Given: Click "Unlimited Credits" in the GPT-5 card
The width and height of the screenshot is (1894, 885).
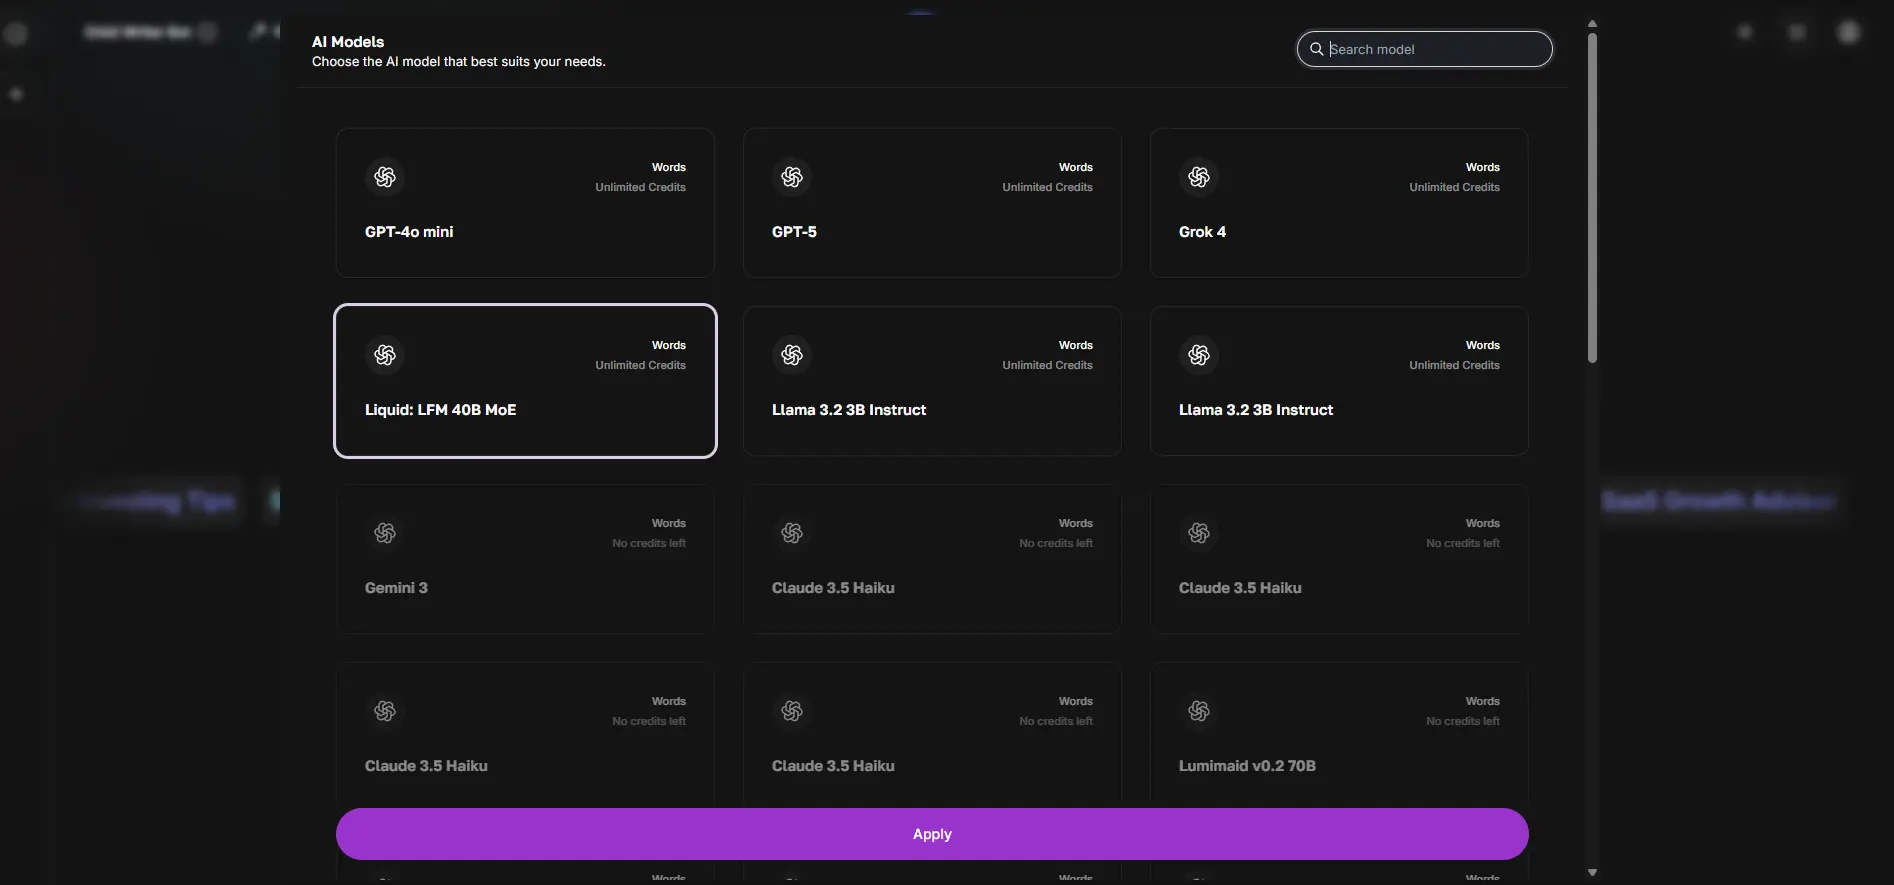Looking at the screenshot, I should coord(1047,187).
